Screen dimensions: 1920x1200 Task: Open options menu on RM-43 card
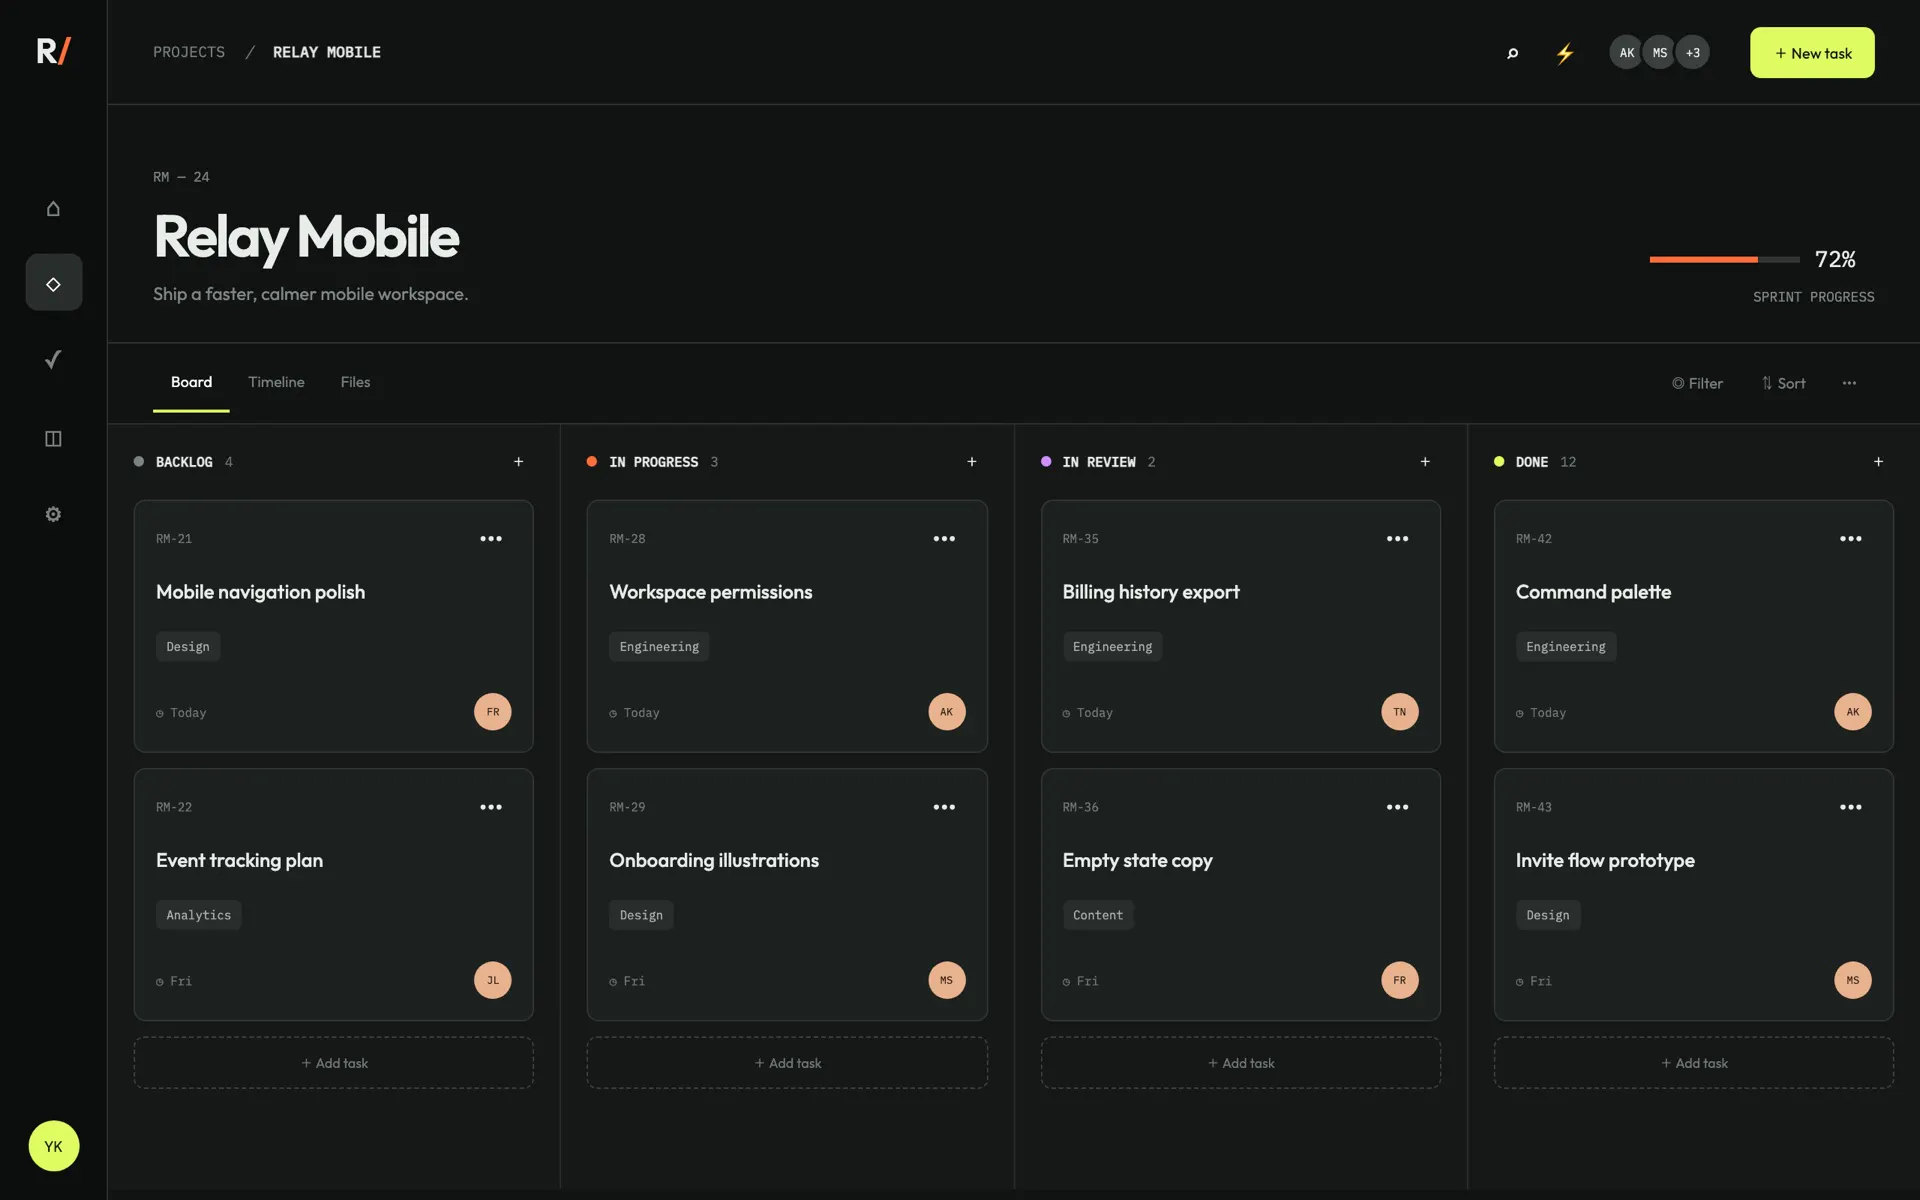1851,807
